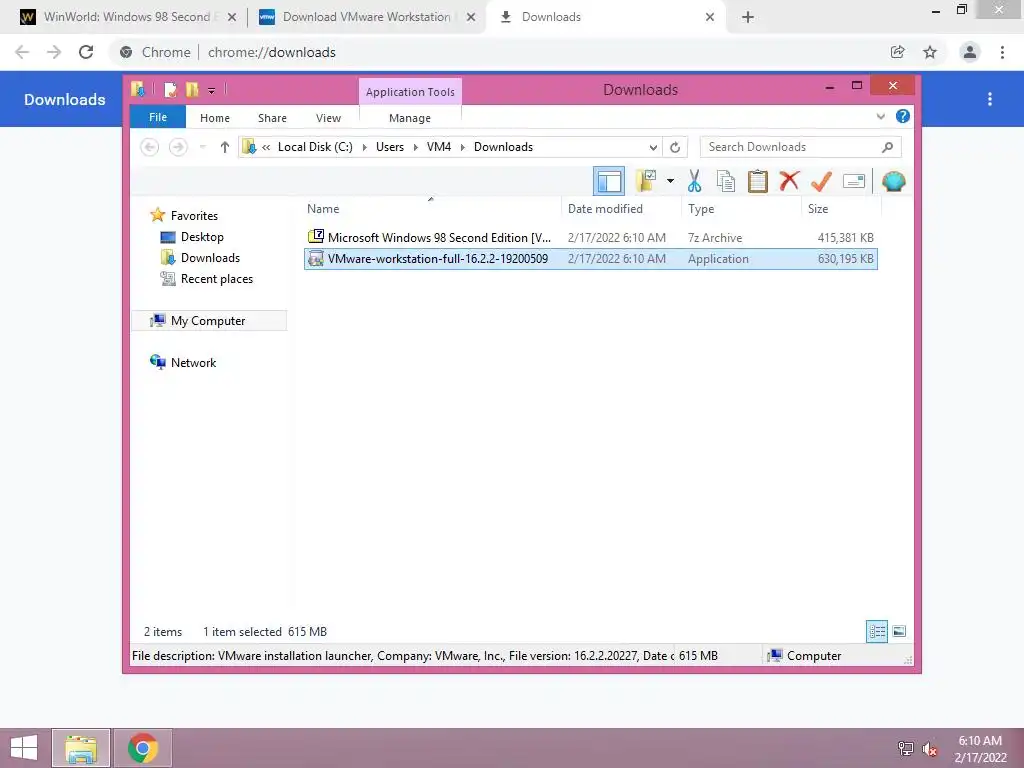Click Users in the address path
Viewport: 1024px width, 768px height.
[x=390, y=147]
